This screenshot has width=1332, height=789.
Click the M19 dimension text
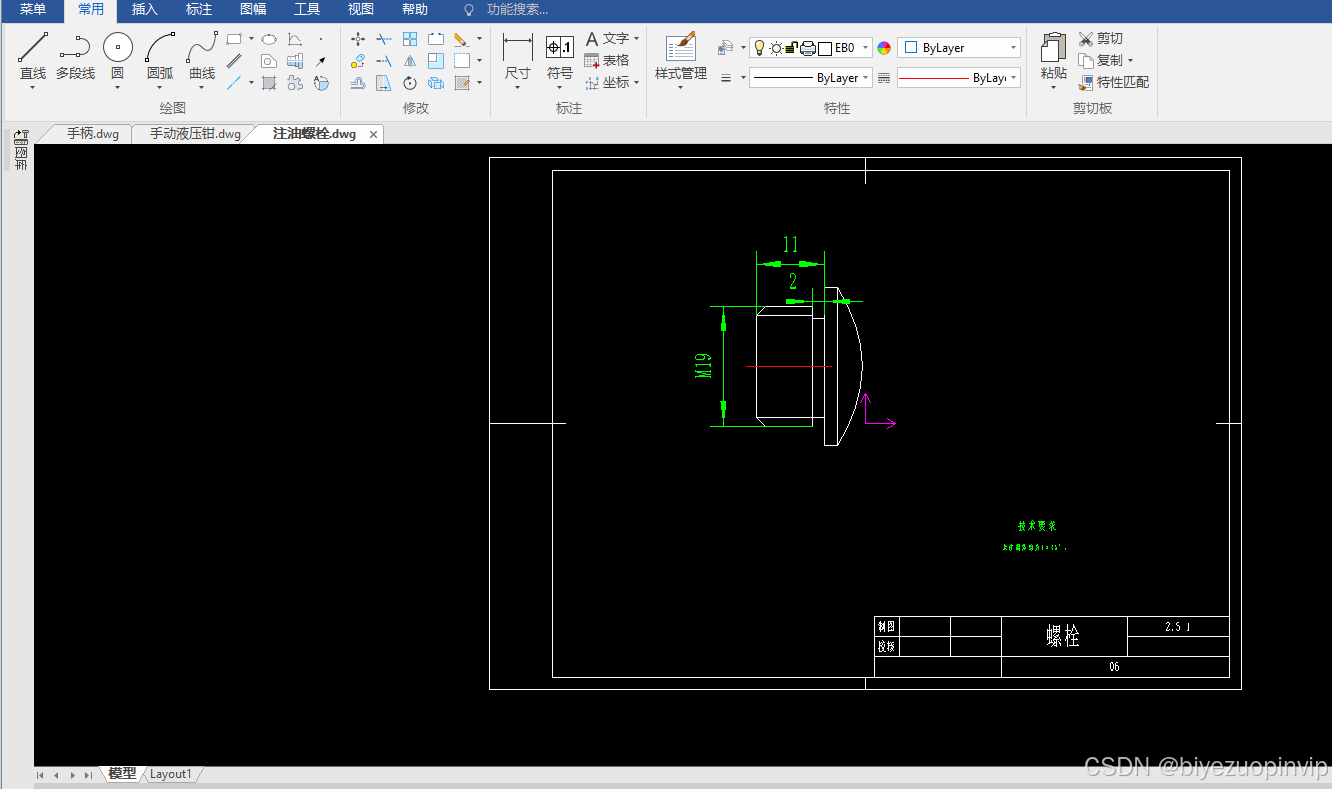tap(703, 364)
